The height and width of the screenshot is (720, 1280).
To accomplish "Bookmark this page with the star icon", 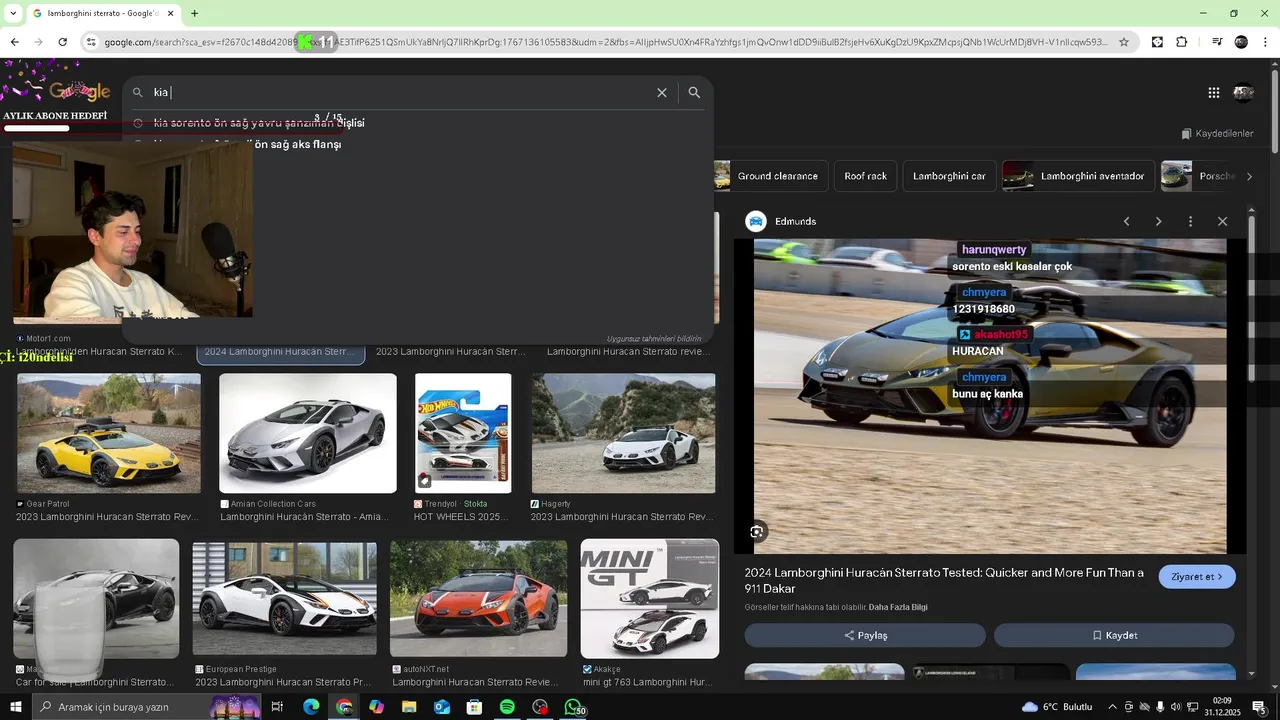I will [x=1124, y=42].
